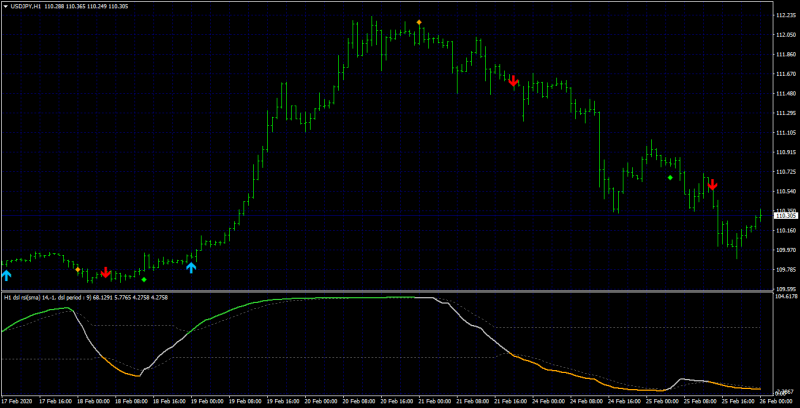
Task: Select green diamond marker on 18 Feb afternoon
Action: pos(144,279)
